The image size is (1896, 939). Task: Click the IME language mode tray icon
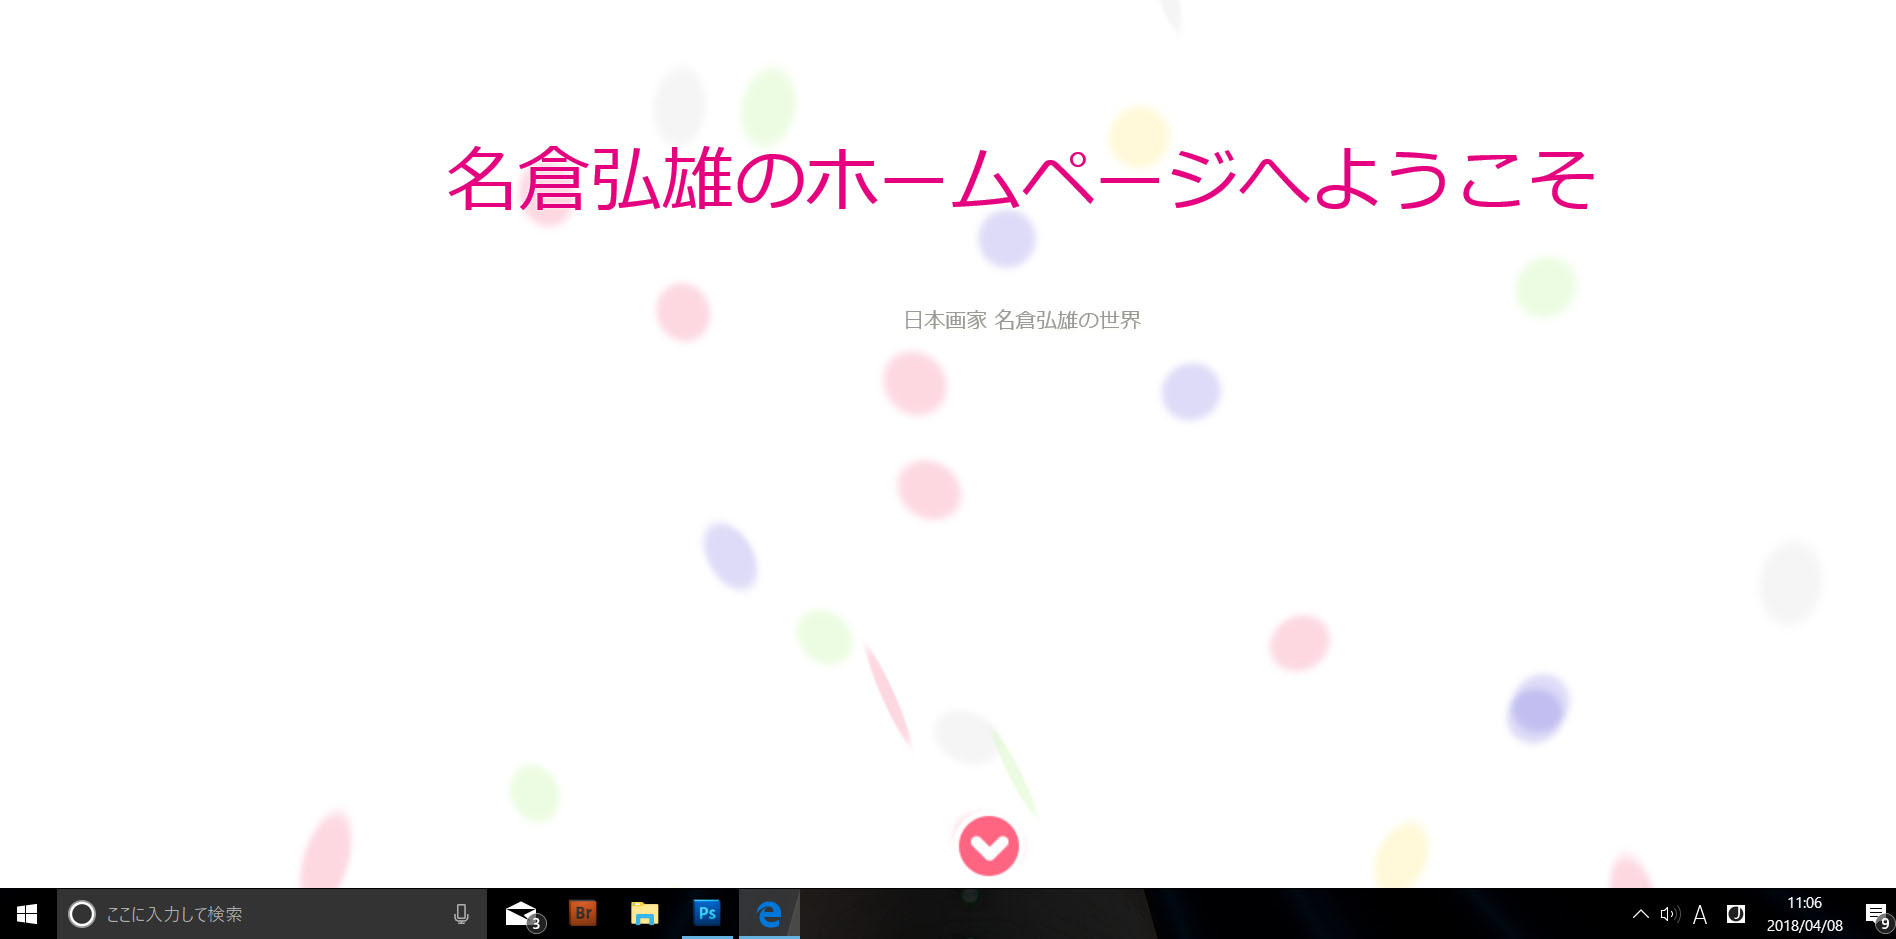[x=1736, y=914]
